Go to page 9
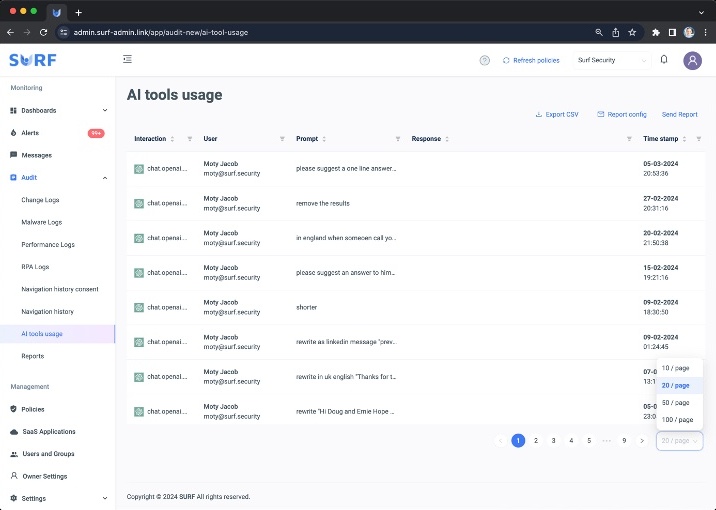The image size is (716, 510). (624, 441)
